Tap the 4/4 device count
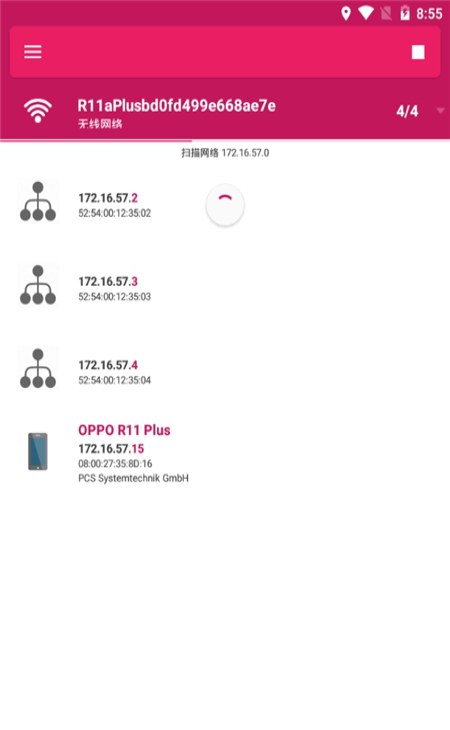This screenshot has width=450, height=730. coord(407,111)
